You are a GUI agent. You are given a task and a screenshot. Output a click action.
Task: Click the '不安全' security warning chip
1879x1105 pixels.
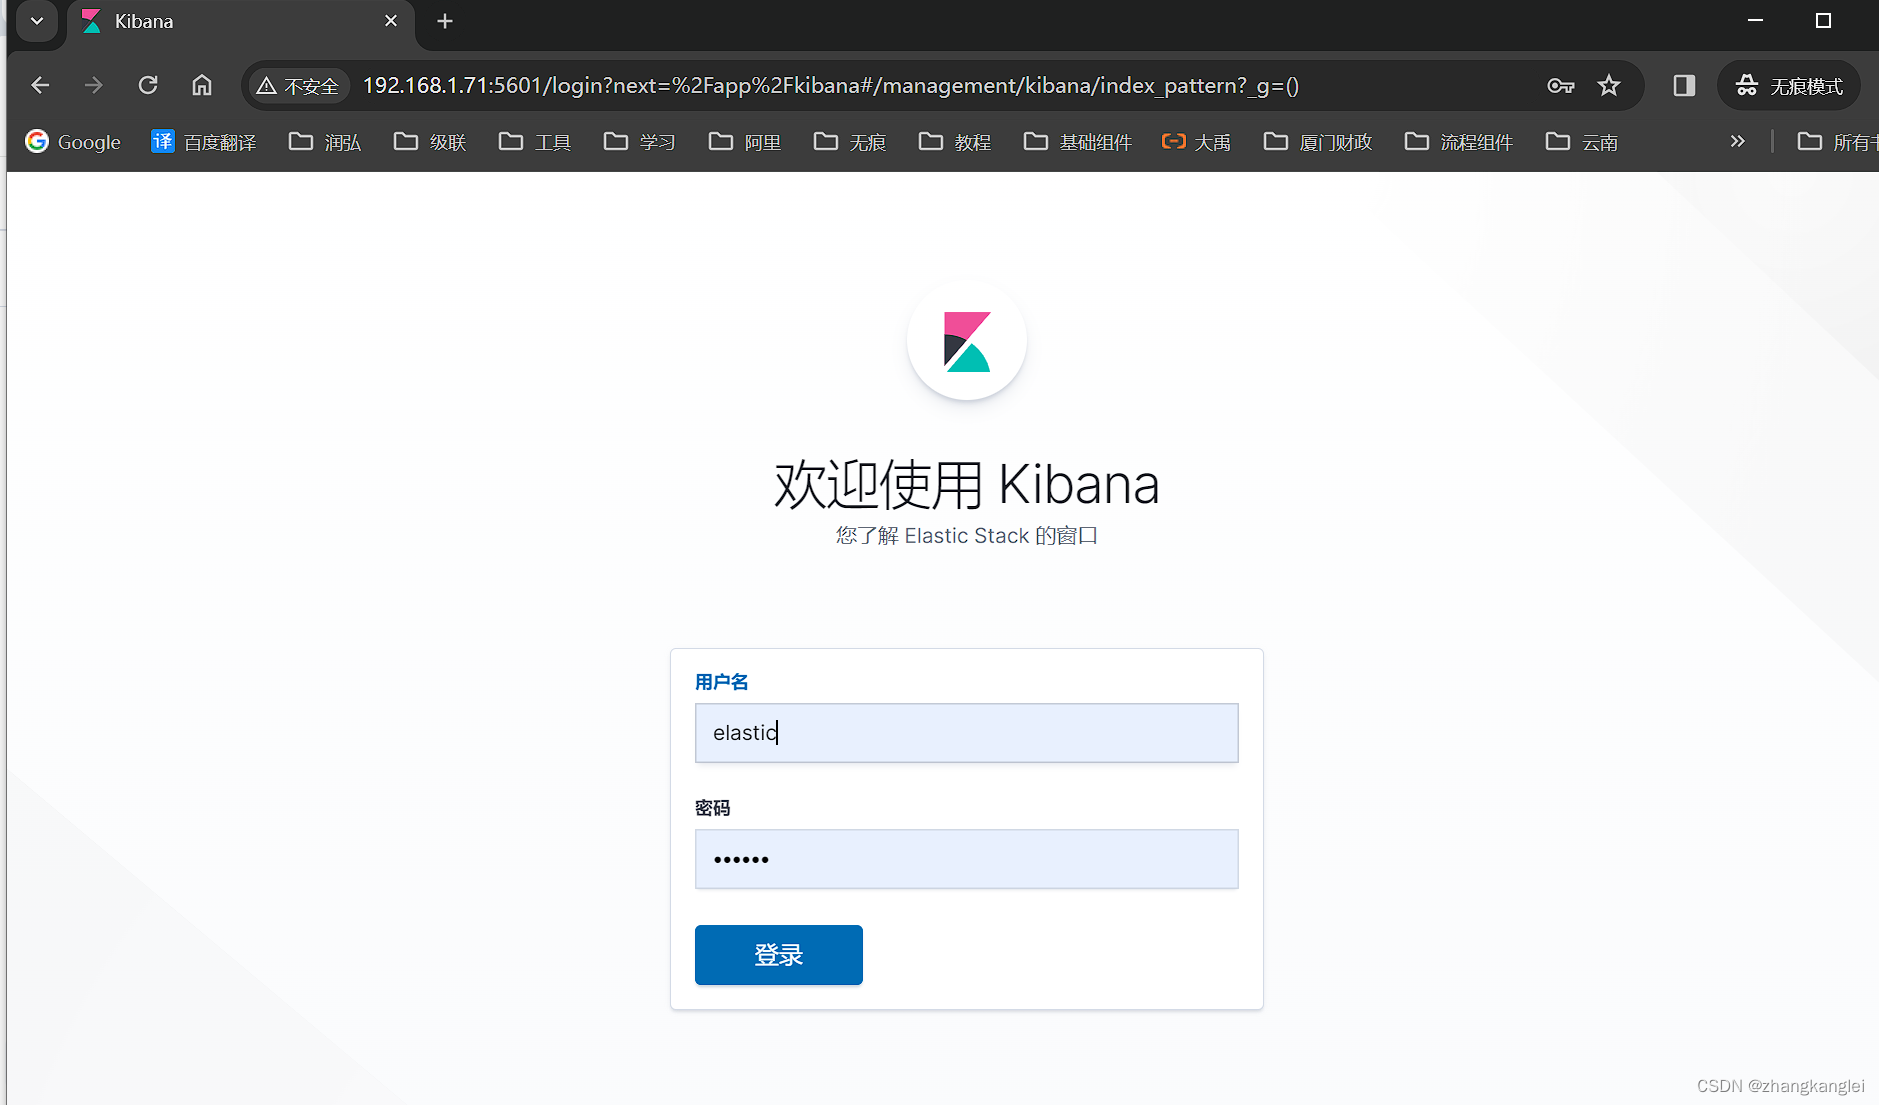click(x=298, y=86)
